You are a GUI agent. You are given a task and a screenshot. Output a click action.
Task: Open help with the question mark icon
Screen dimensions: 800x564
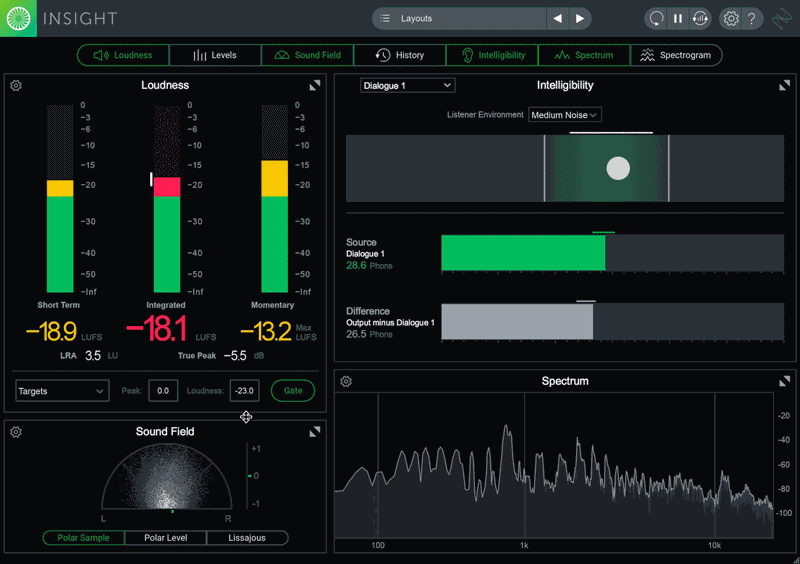pyautogui.click(x=752, y=18)
